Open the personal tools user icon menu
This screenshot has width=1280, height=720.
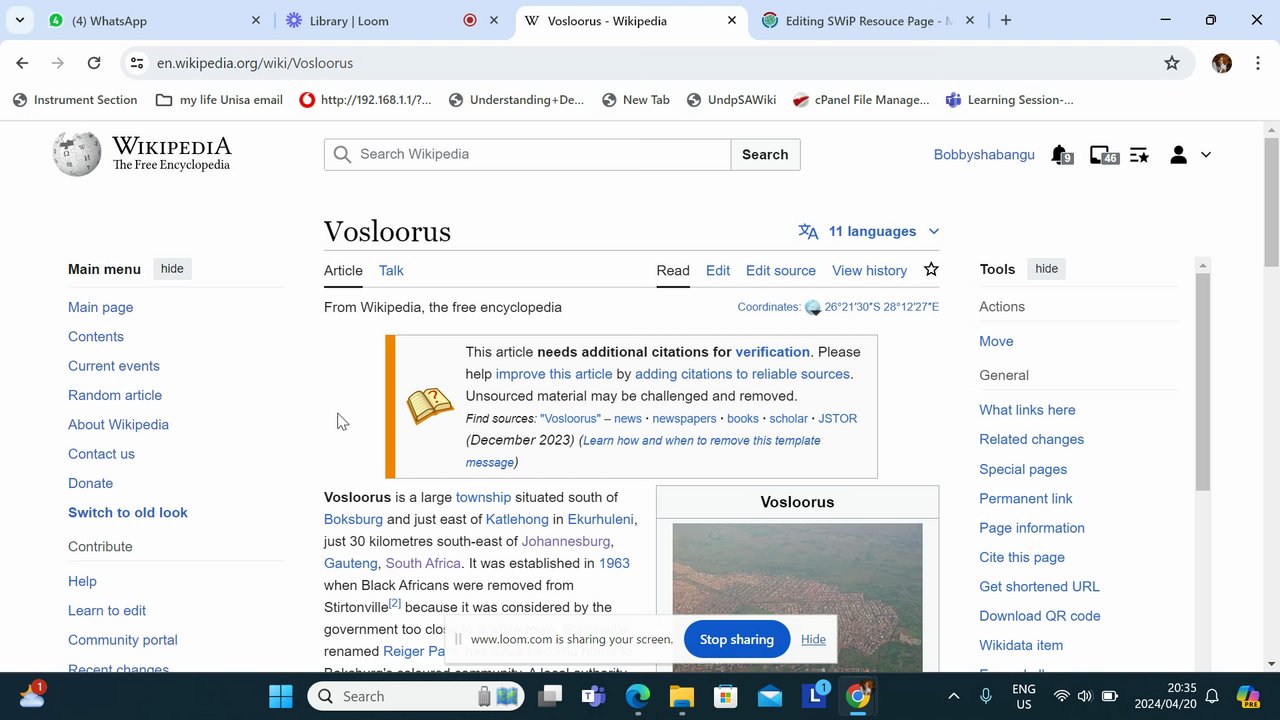point(1190,155)
